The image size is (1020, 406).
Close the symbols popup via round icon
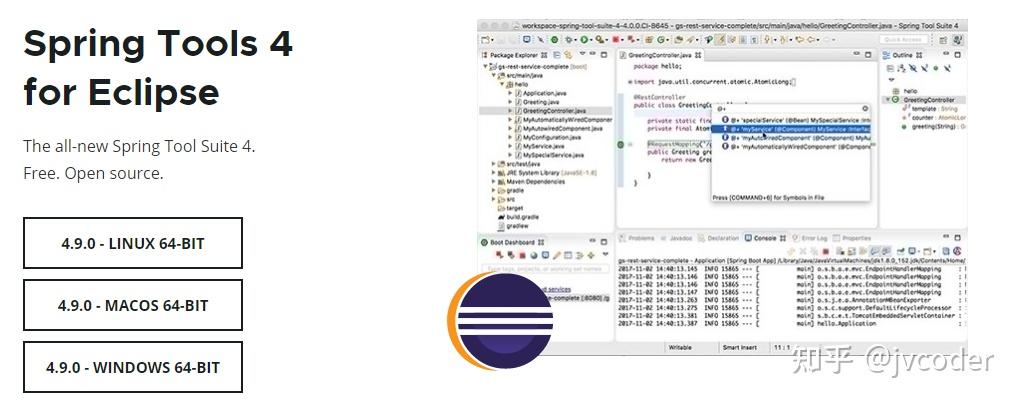click(865, 109)
